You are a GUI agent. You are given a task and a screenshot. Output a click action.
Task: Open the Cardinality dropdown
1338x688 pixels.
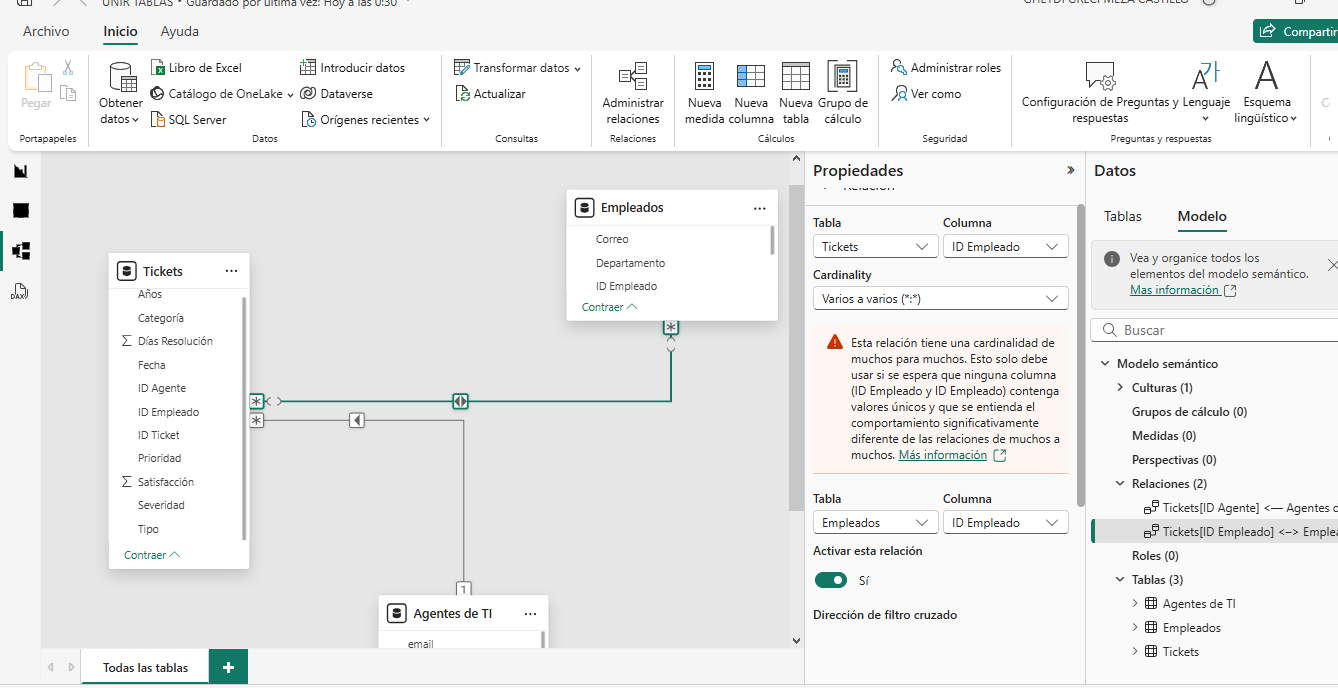[x=940, y=299]
